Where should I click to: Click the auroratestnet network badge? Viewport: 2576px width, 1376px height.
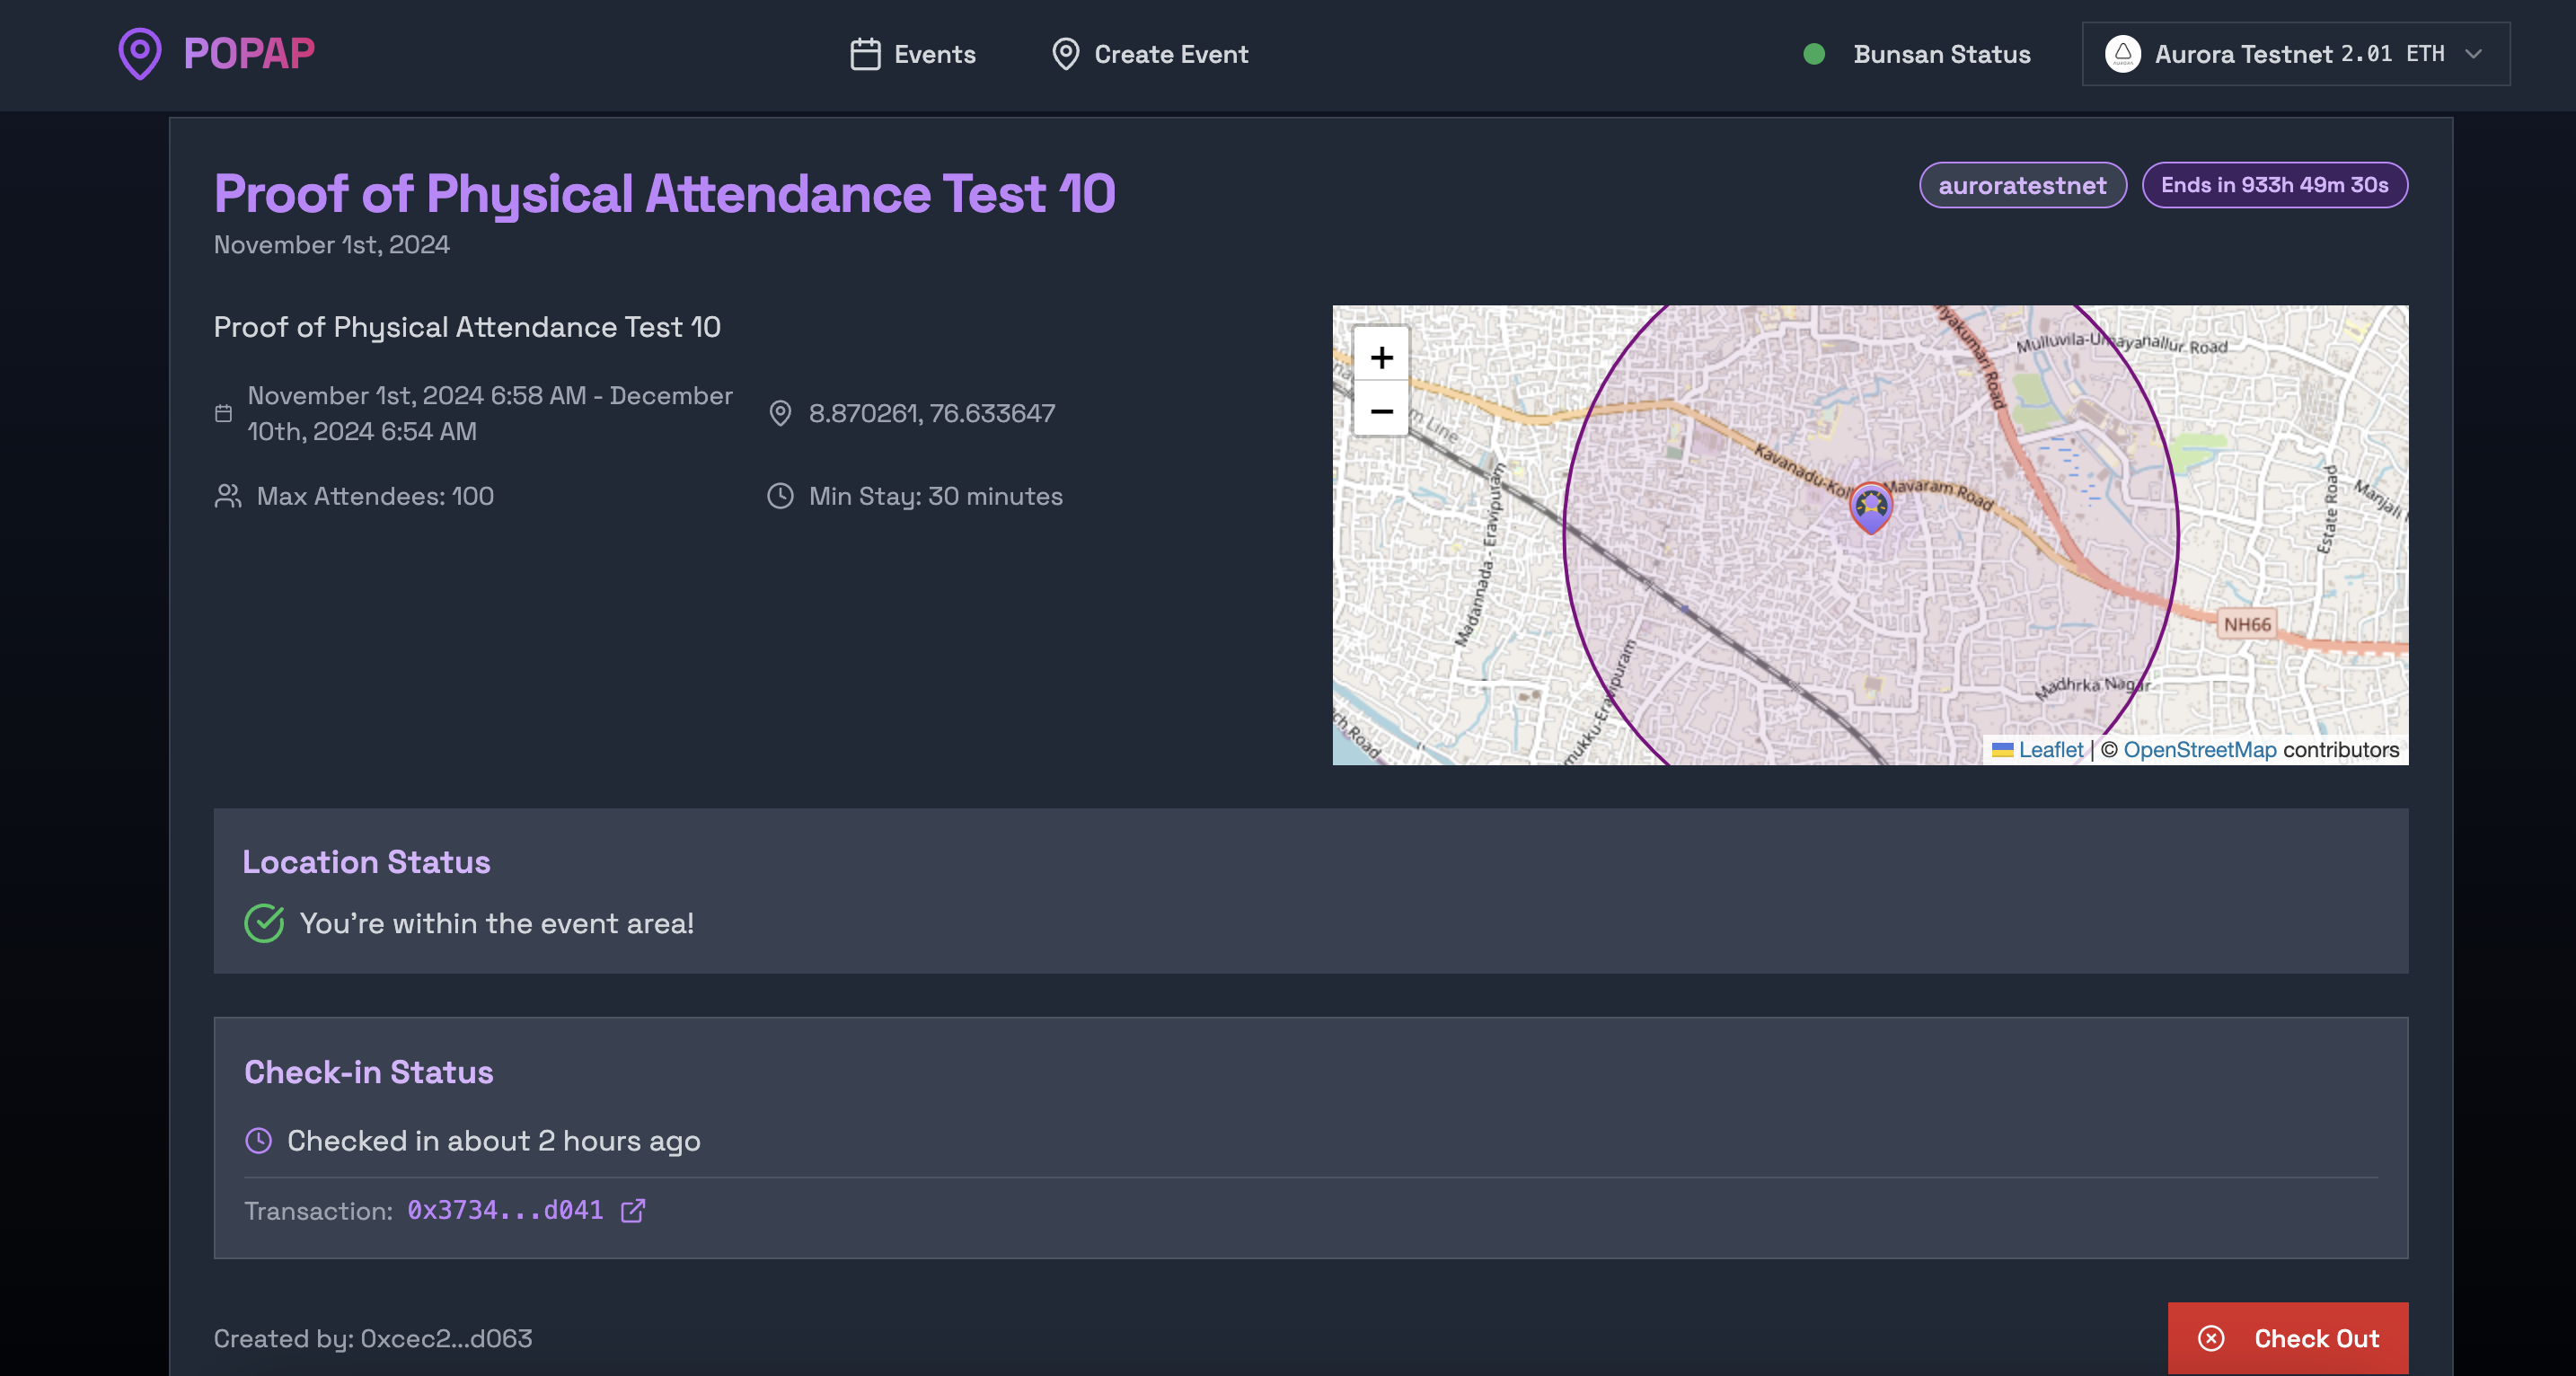2022,185
